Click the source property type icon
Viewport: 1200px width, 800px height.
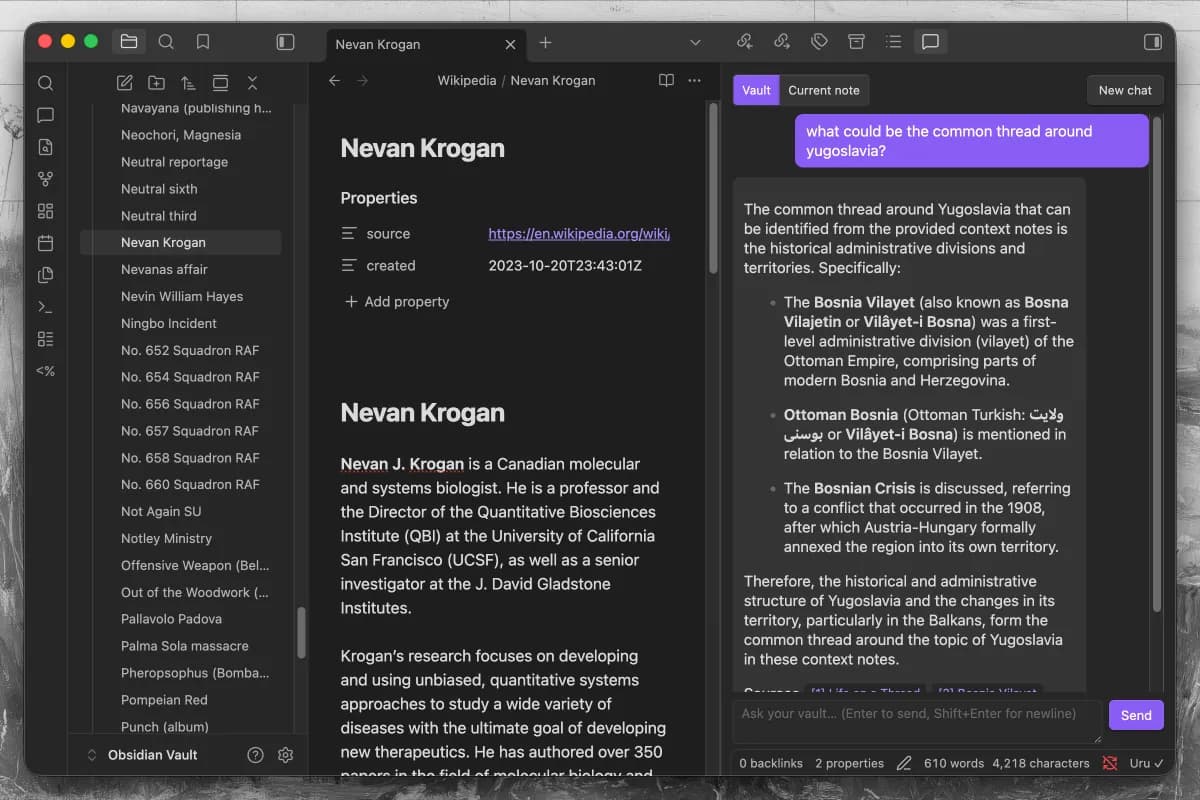(x=349, y=234)
